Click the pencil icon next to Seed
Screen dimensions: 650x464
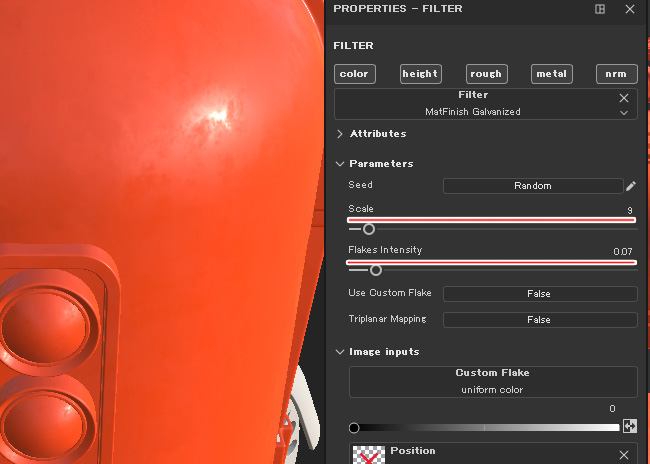coord(631,186)
